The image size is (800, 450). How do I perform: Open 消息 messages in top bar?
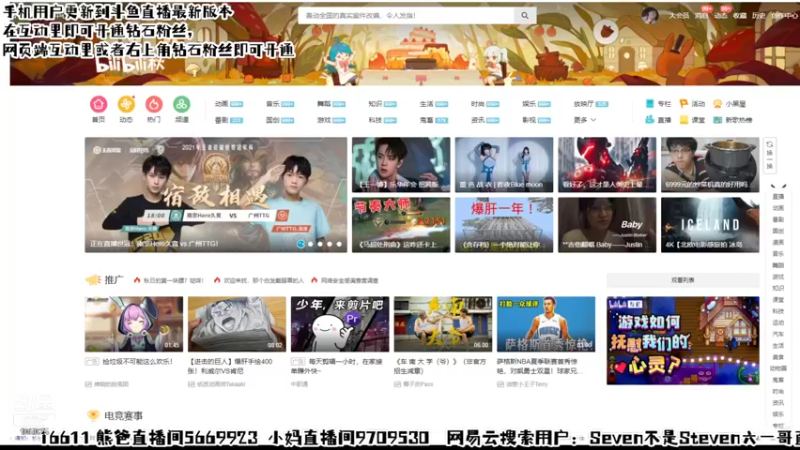coord(702,16)
